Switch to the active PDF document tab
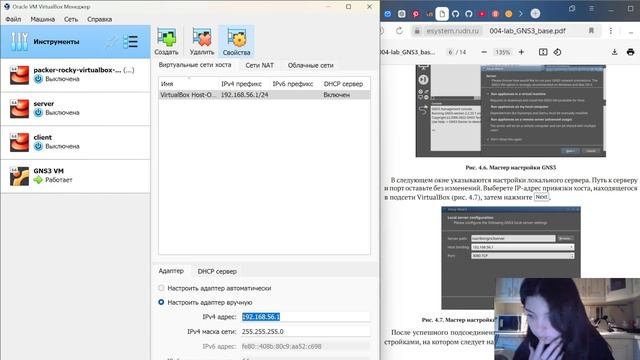Image resolution: width=640 pixels, height=360 pixels. [x=442, y=14]
